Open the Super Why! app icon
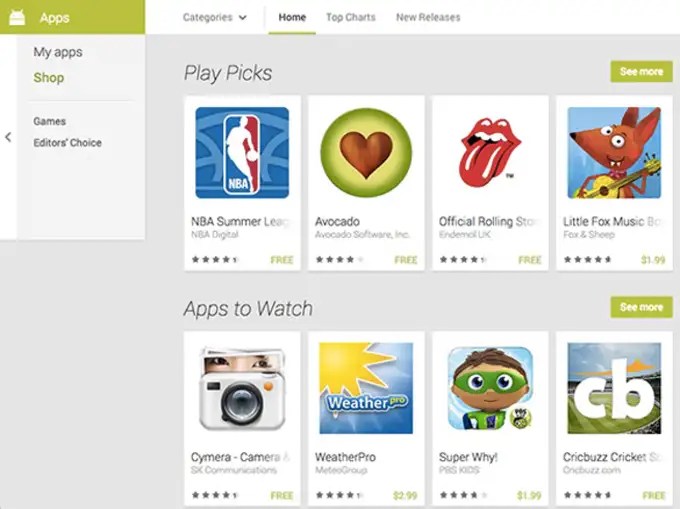680x509 pixels. coord(490,388)
